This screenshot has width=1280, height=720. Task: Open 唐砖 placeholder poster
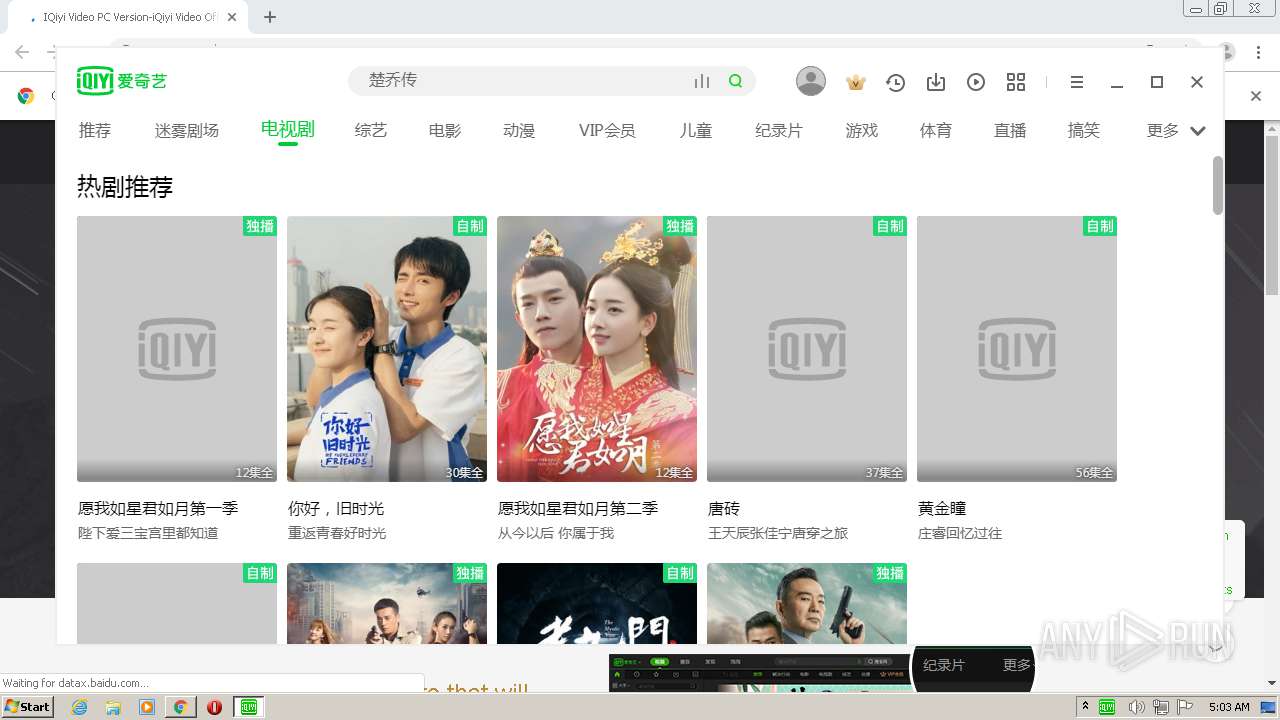click(x=807, y=349)
